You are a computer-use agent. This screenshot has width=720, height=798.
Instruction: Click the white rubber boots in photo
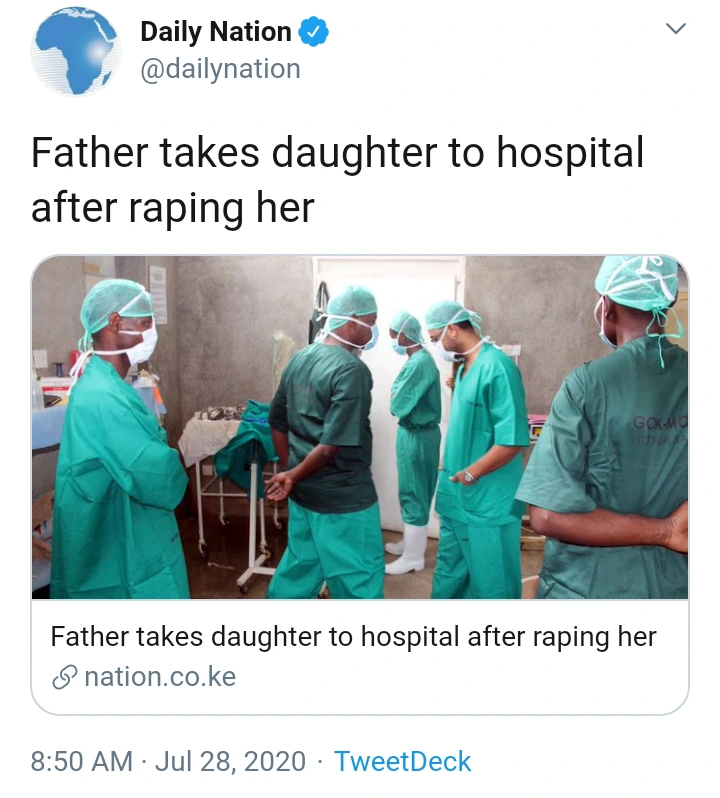[x=408, y=548]
